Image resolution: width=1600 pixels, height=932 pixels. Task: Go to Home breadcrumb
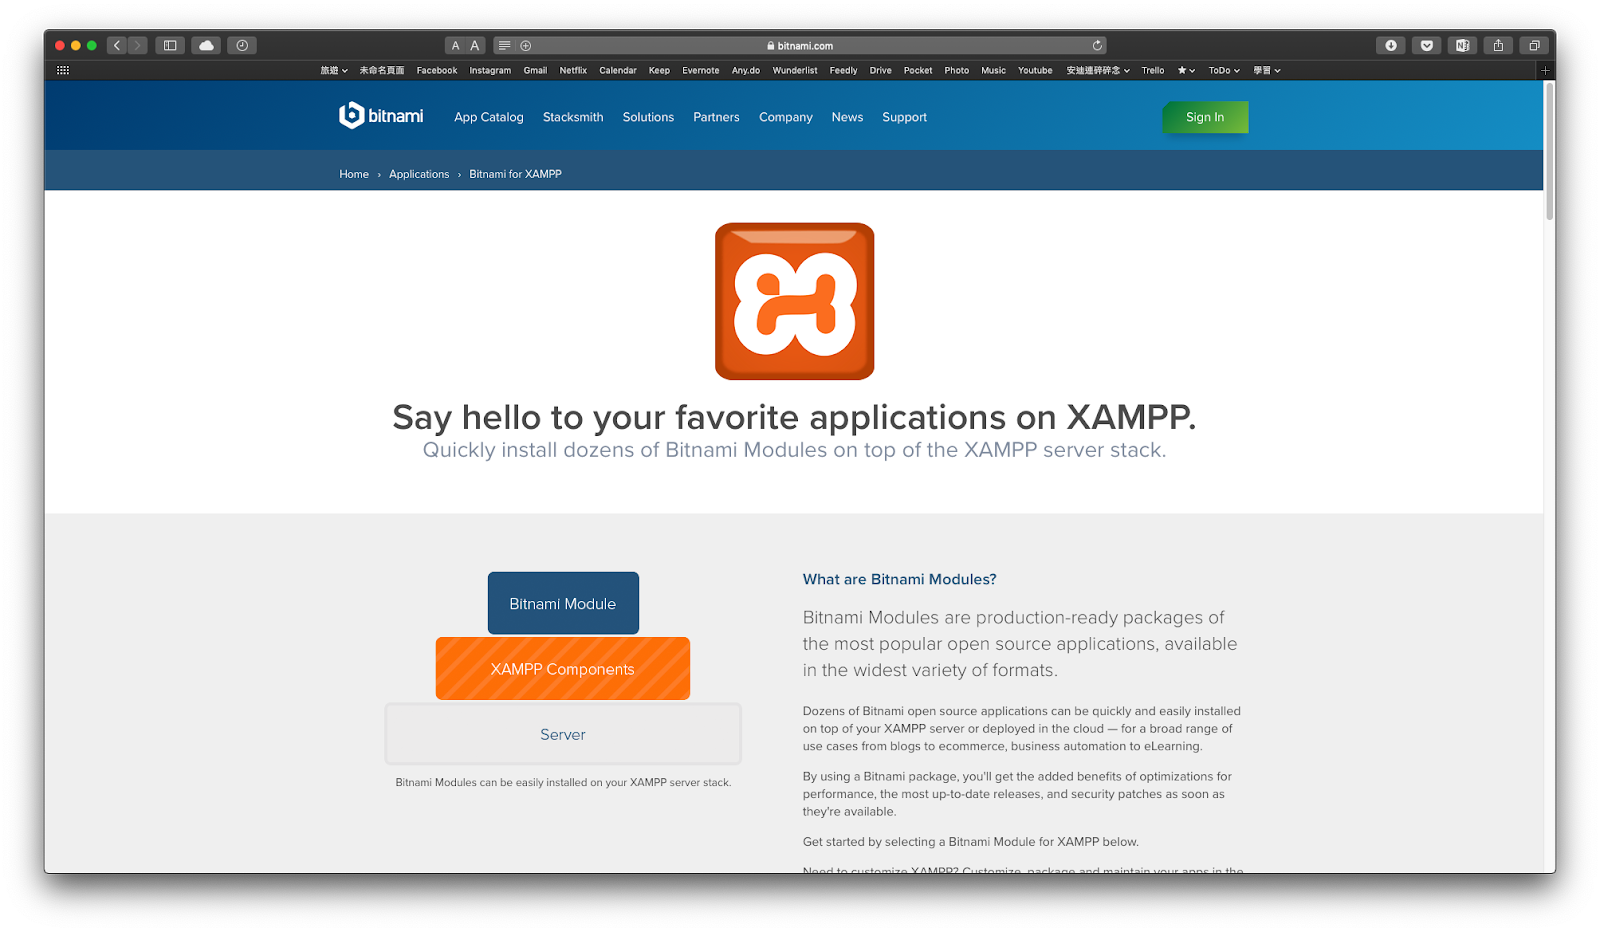coord(354,174)
